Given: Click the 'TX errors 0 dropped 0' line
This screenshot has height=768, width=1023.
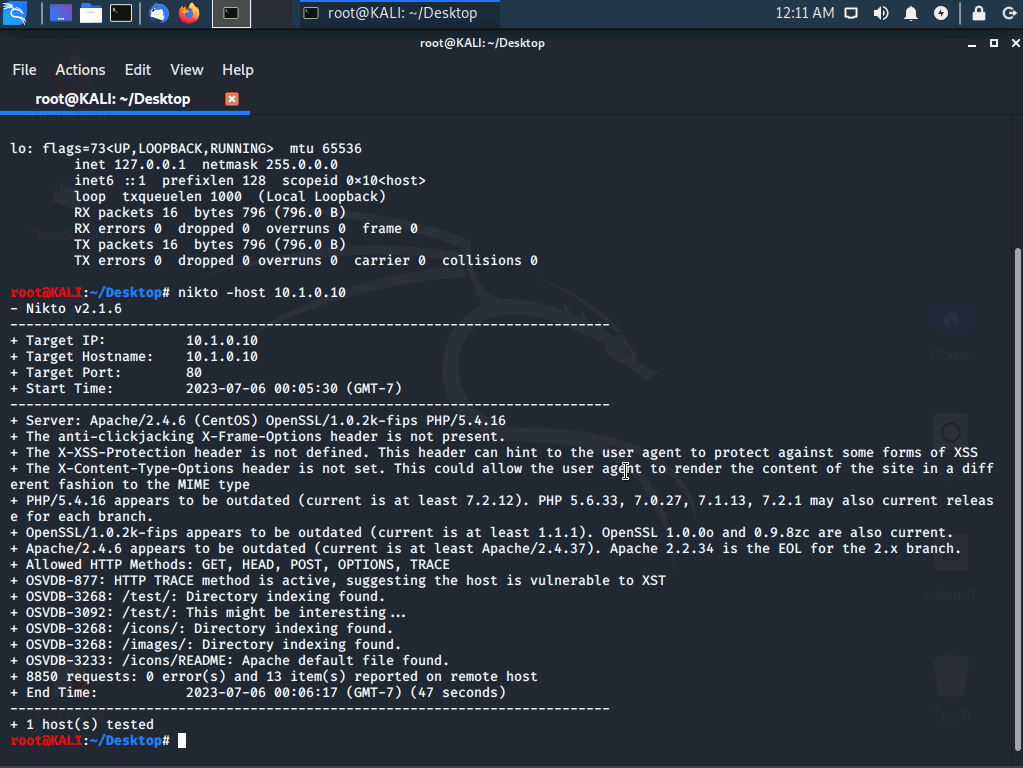Looking at the screenshot, I should [x=306, y=261].
